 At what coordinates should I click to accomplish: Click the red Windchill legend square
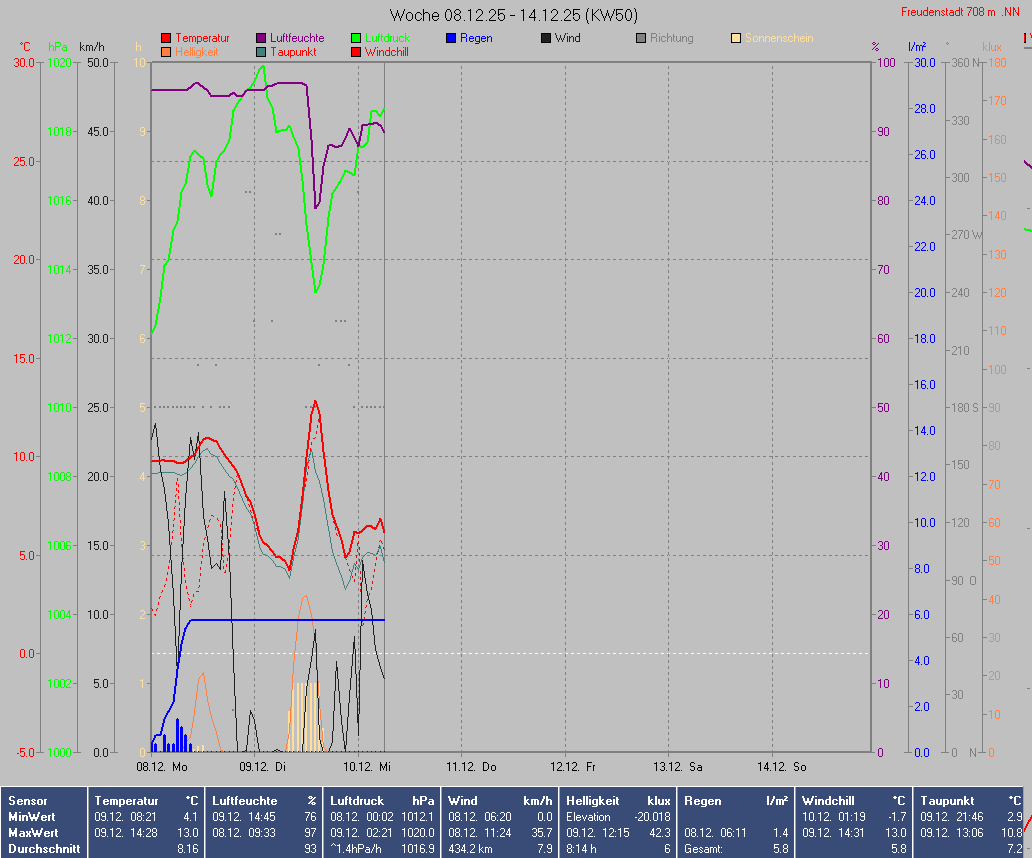356,51
